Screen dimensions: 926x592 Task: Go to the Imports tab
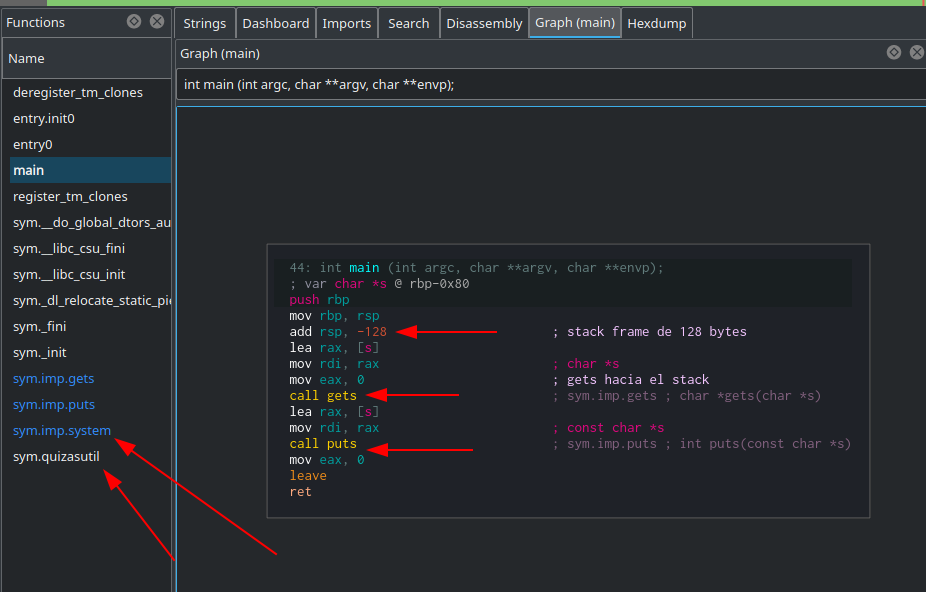(346, 23)
